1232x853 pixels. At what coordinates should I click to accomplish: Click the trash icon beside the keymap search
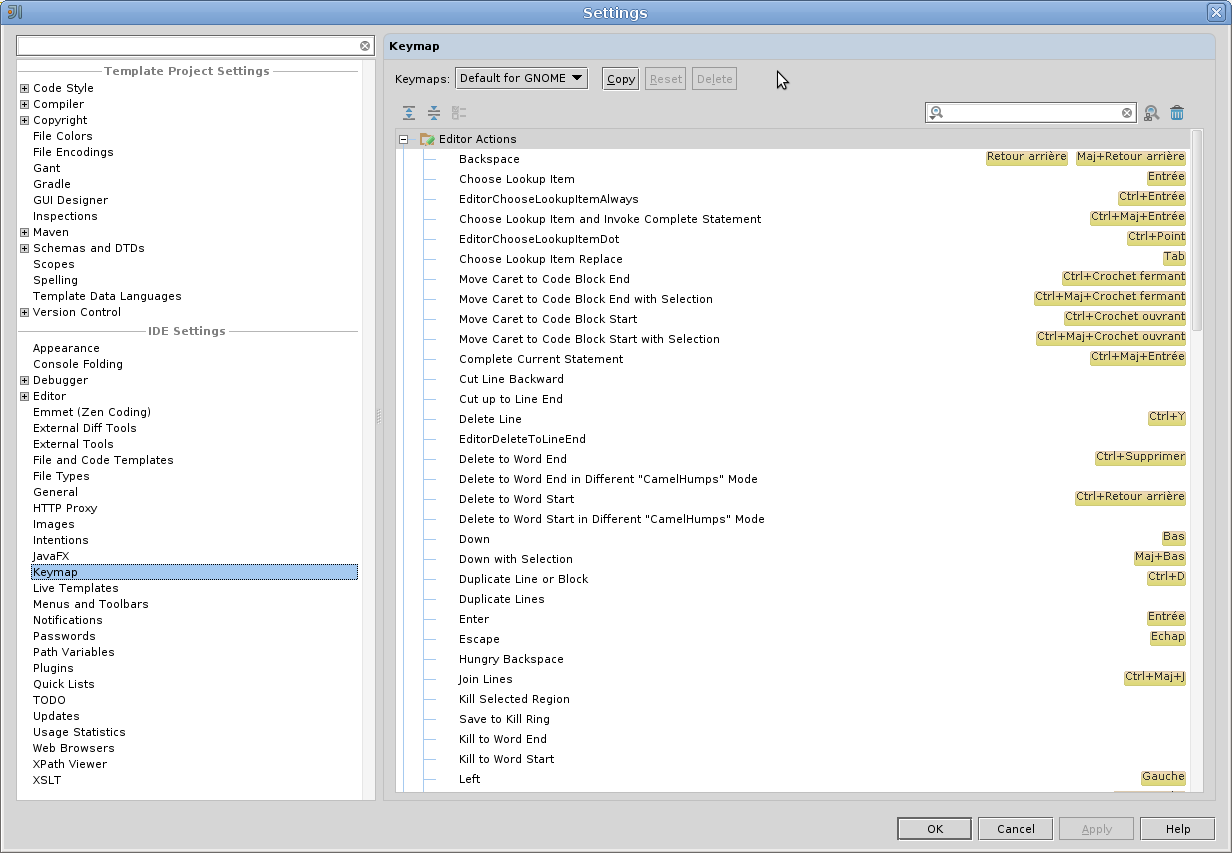(x=1177, y=113)
